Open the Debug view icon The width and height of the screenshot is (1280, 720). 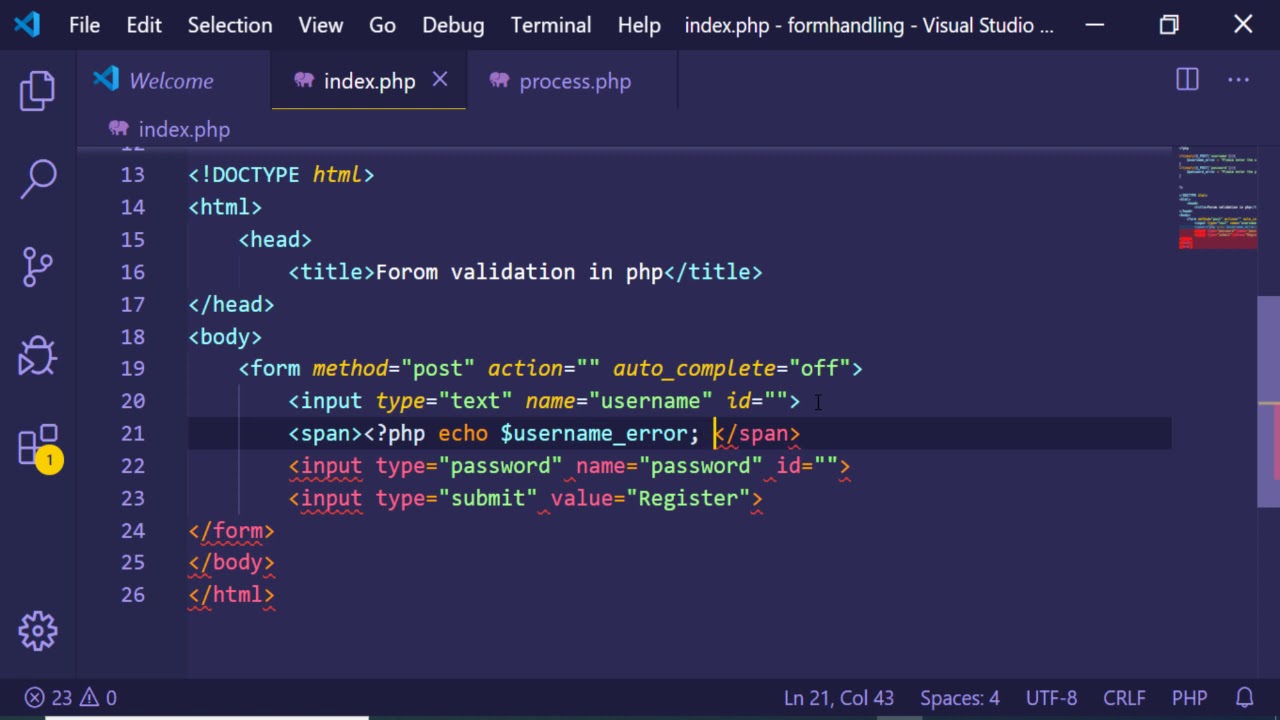point(38,355)
